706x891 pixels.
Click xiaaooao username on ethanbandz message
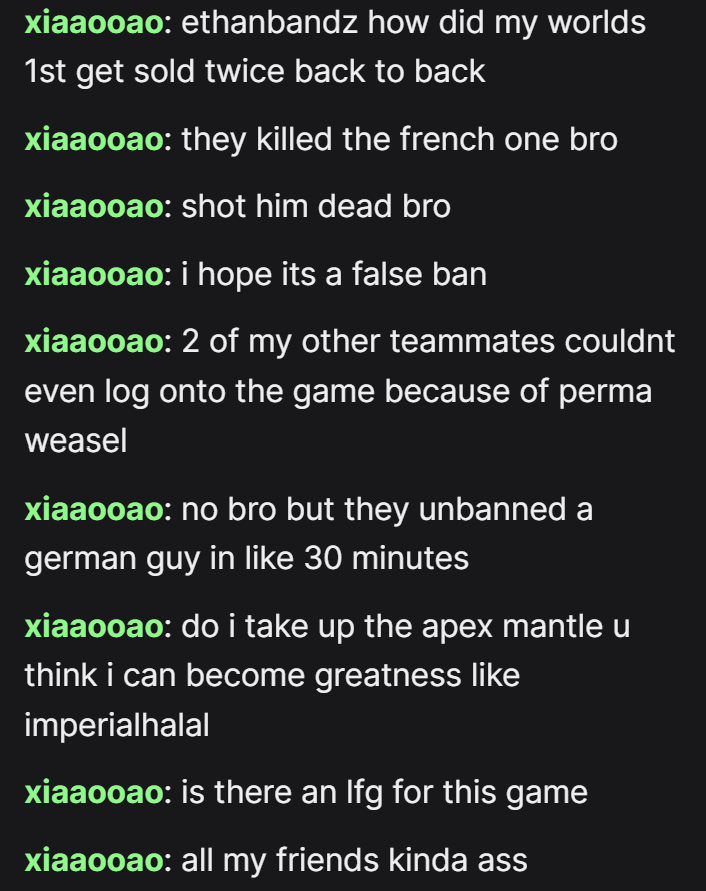94,23
